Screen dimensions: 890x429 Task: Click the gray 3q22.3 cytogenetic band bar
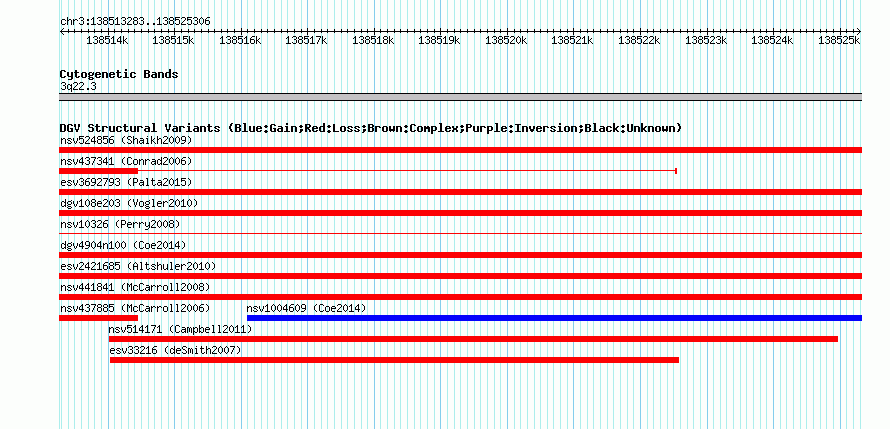point(460,97)
